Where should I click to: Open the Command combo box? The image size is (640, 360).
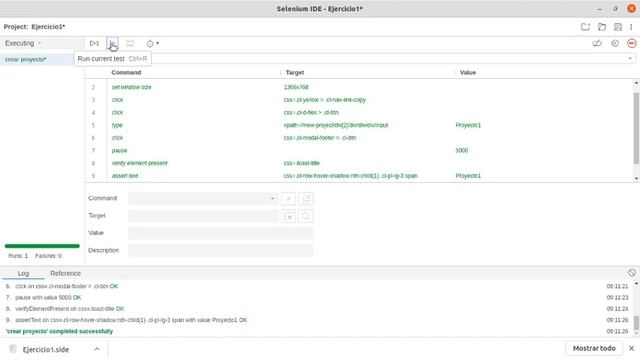click(x=203, y=198)
